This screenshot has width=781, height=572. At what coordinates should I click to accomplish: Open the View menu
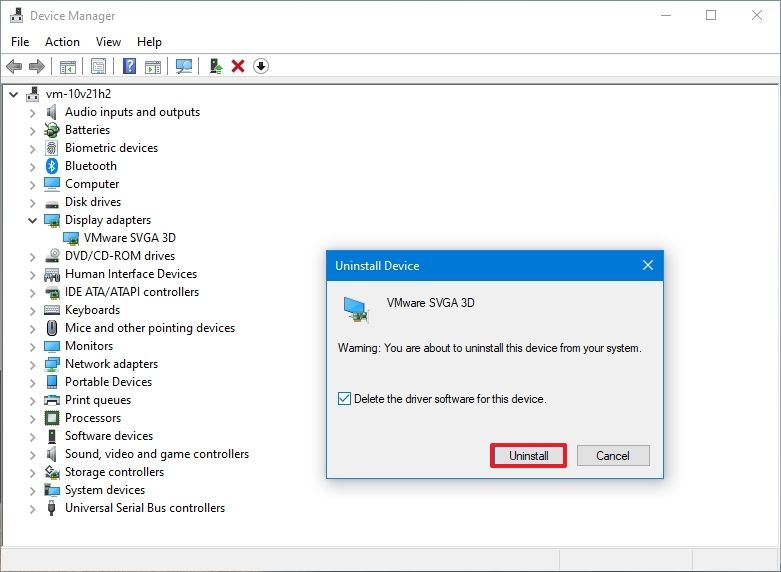click(x=108, y=42)
